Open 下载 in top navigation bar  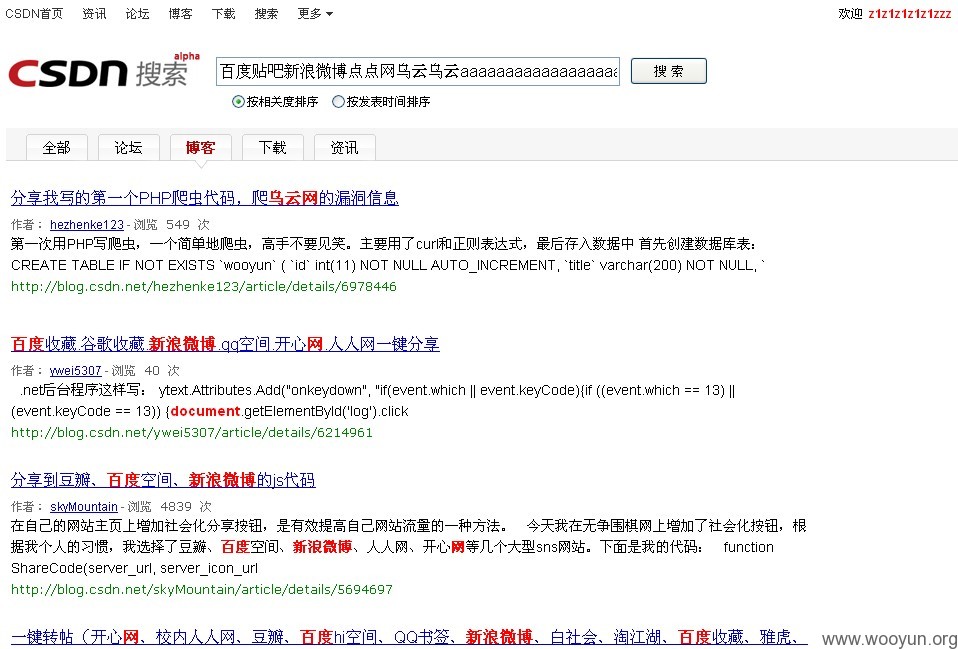(223, 13)
